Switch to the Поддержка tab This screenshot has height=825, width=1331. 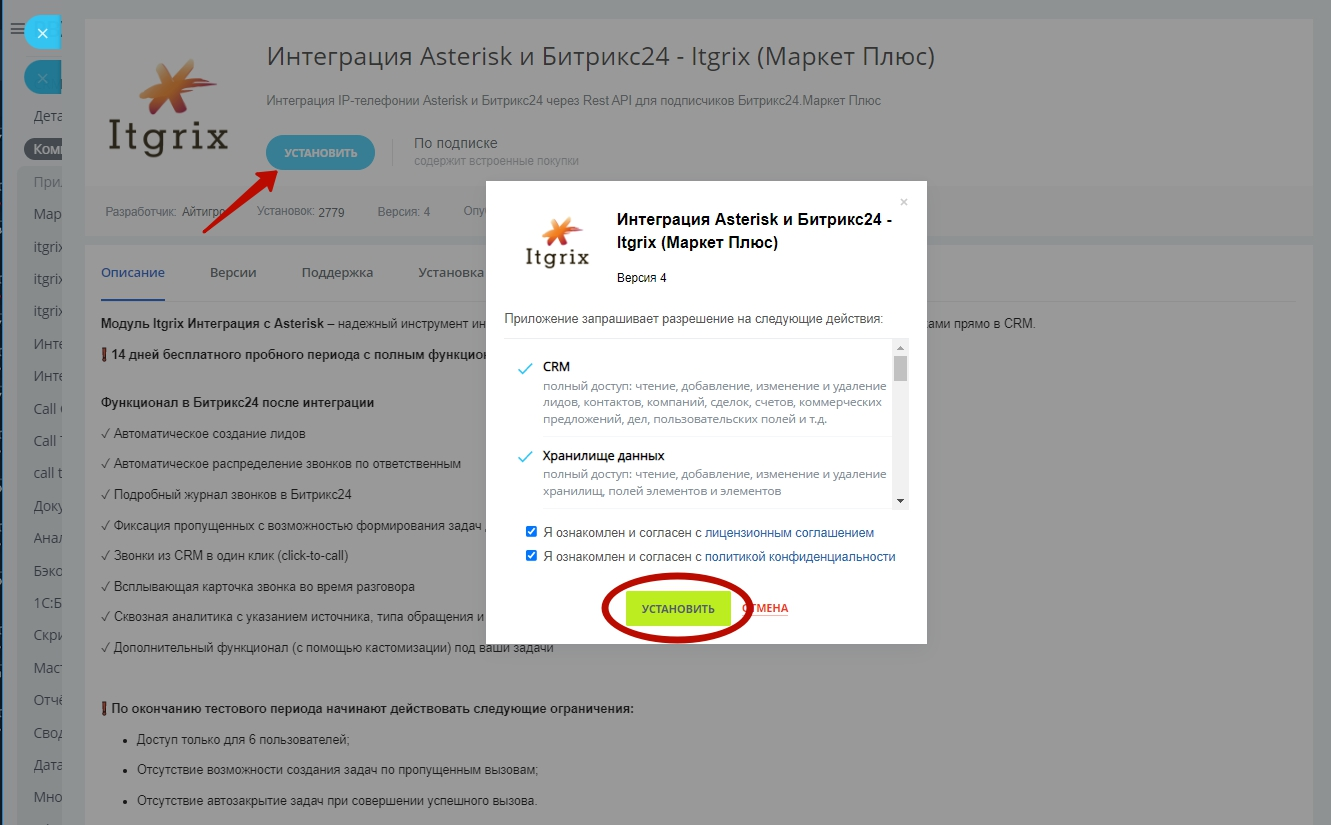[337, 272]
